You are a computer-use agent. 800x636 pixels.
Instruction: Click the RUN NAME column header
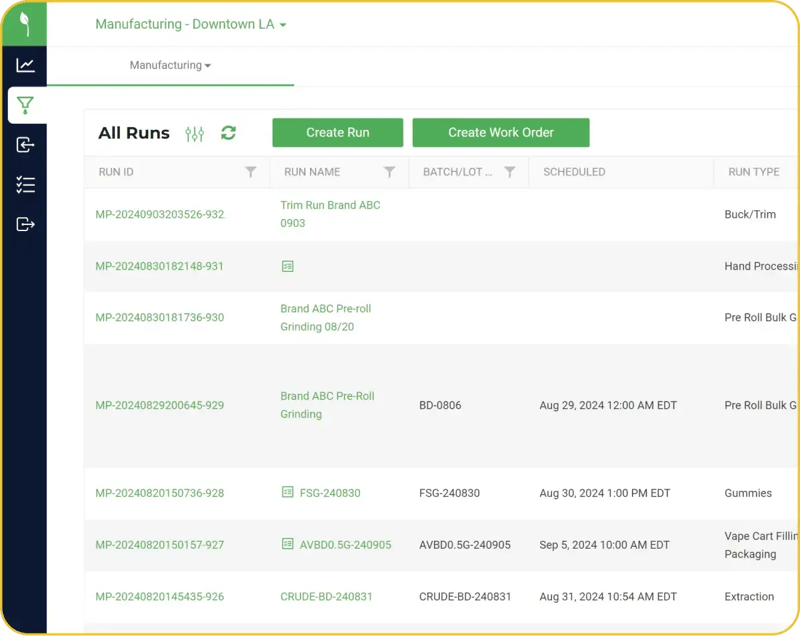click(312, 172)
